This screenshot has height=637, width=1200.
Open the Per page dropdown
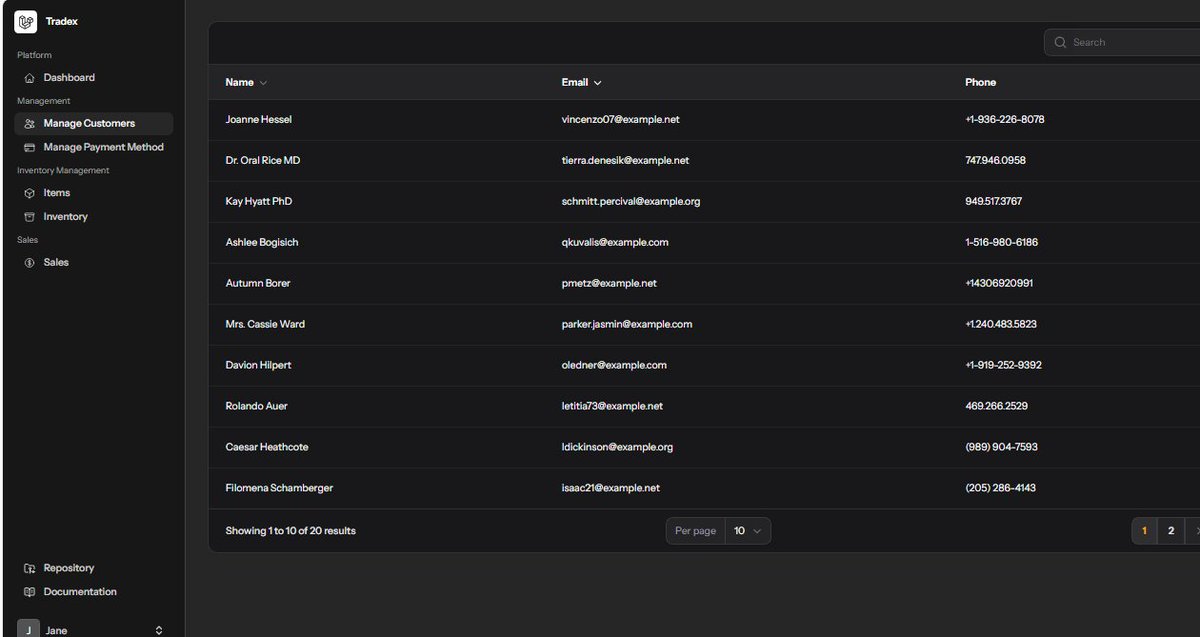(x=748, y=531)
